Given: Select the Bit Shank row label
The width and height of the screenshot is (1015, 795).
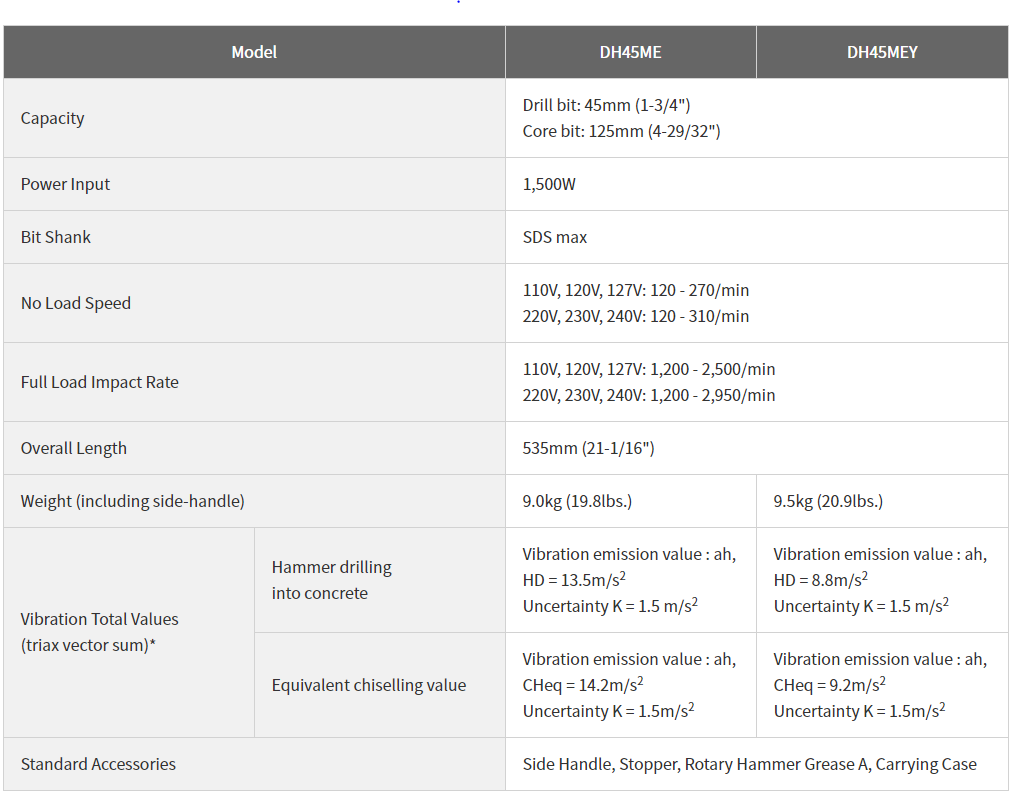Looking at the screenshot, I should (56, 237).
